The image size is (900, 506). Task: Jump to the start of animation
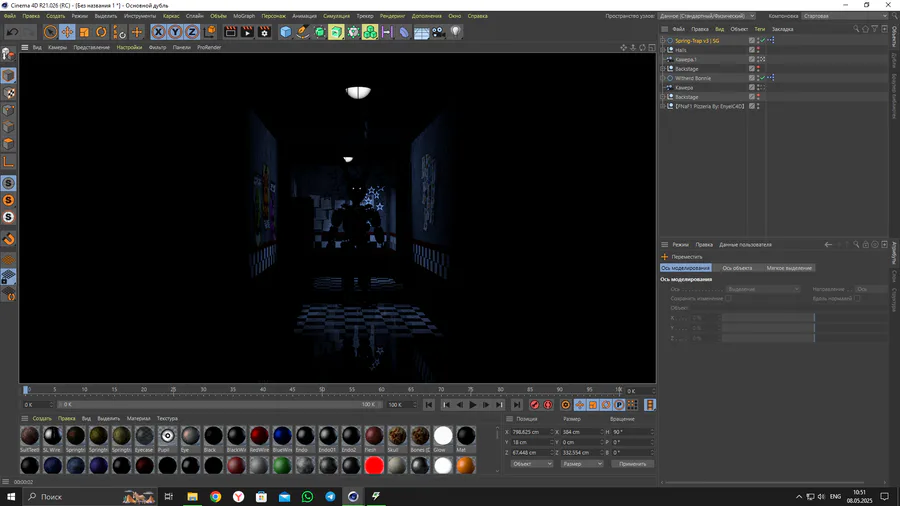(429, 405)
